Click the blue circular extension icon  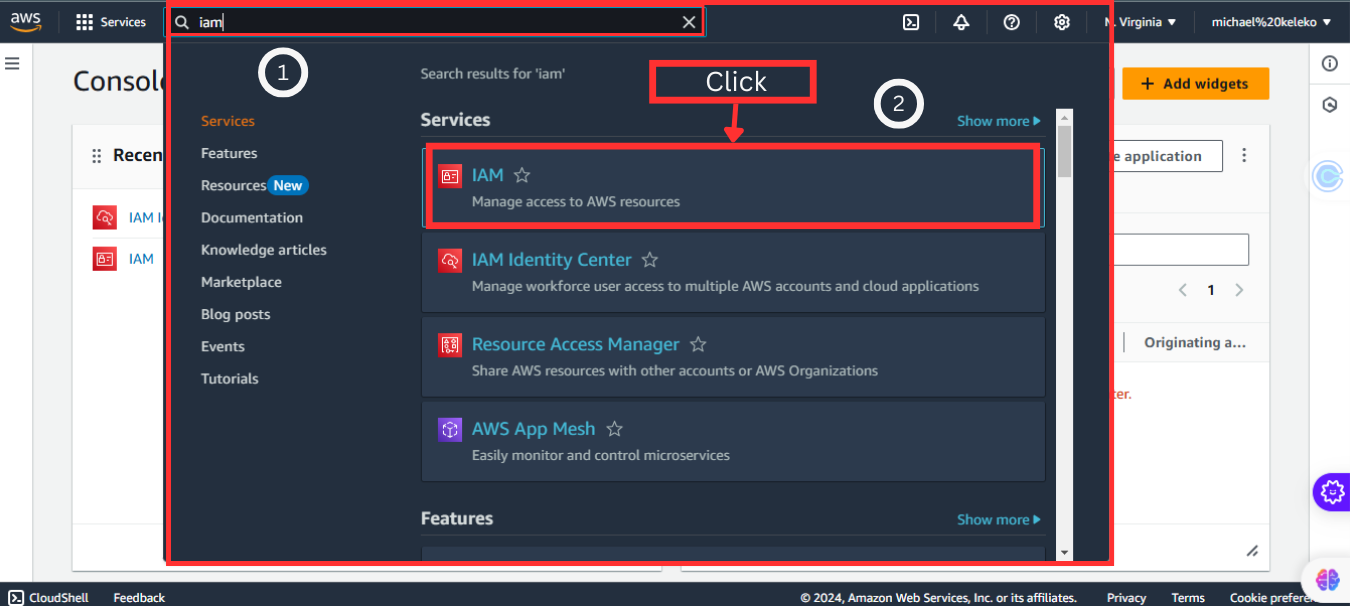coord(1328,177)
